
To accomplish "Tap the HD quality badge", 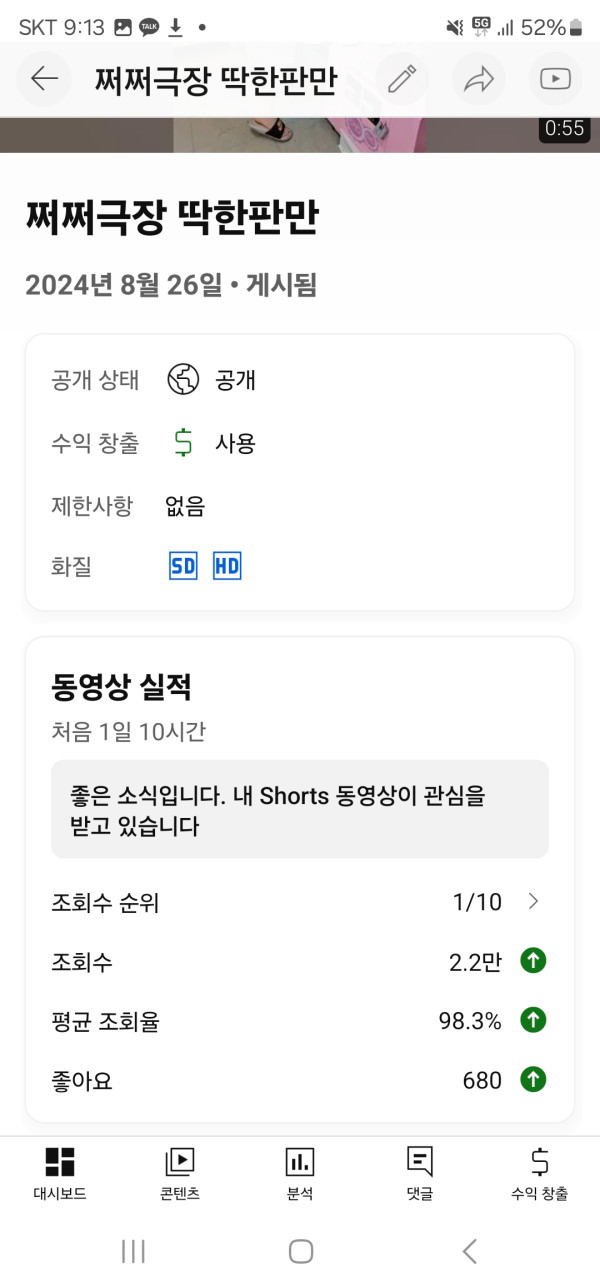I will point(228,567).
